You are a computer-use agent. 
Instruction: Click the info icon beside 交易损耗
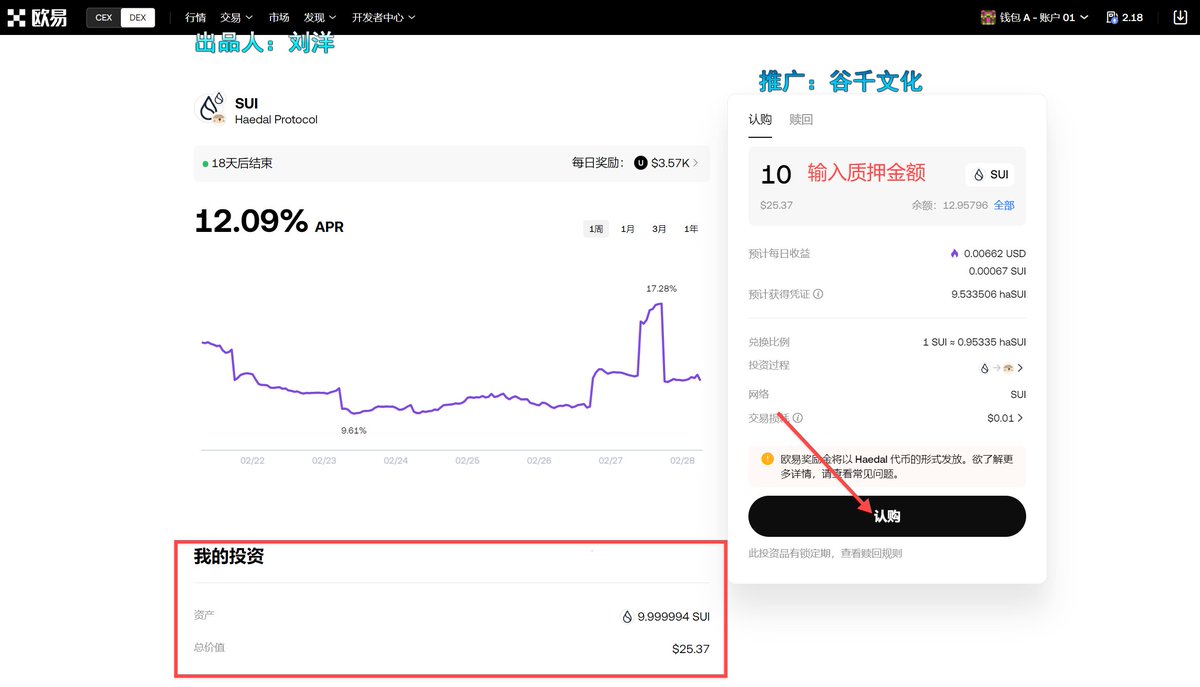[x=798, y=419]
